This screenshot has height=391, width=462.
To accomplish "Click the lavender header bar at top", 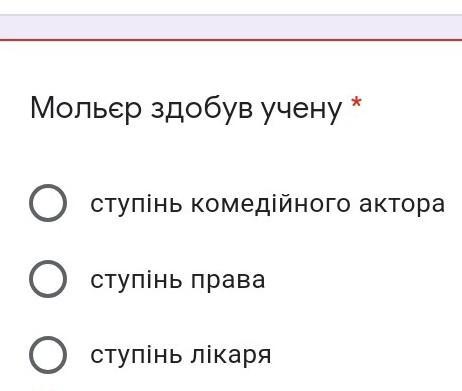I will click(231, 27).
